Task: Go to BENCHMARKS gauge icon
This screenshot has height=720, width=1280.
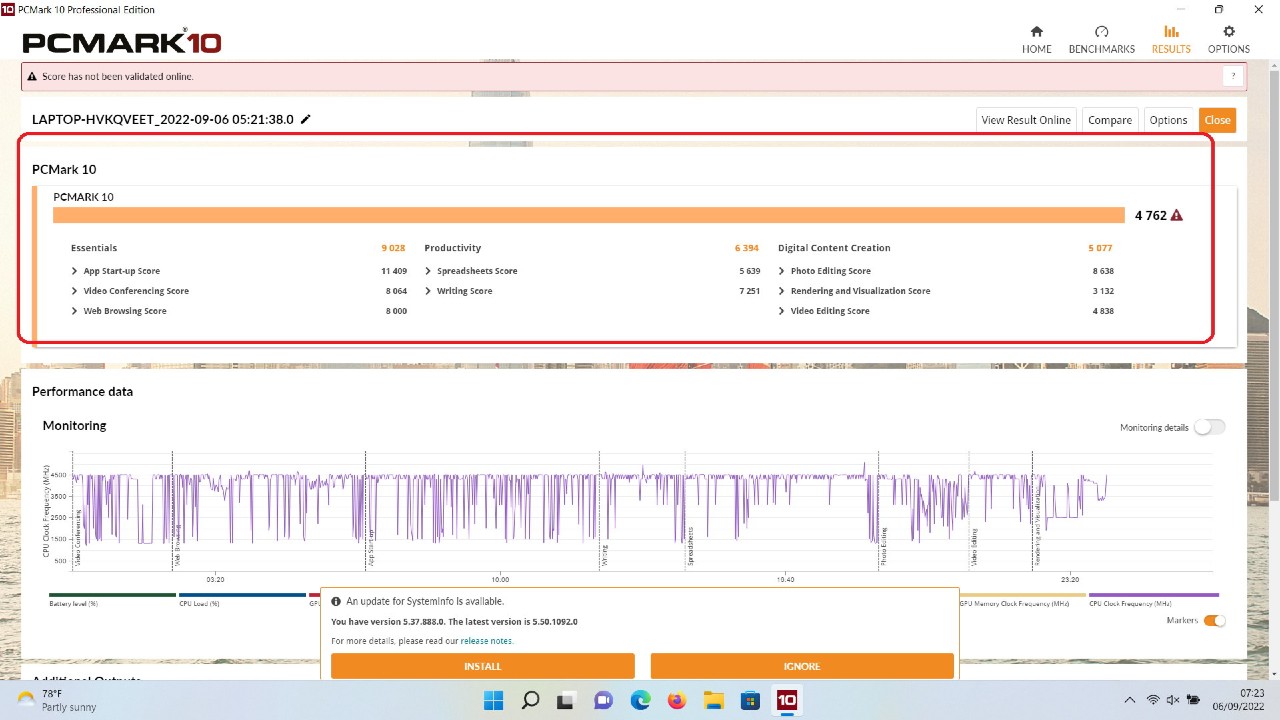Action: [1101, 32]
